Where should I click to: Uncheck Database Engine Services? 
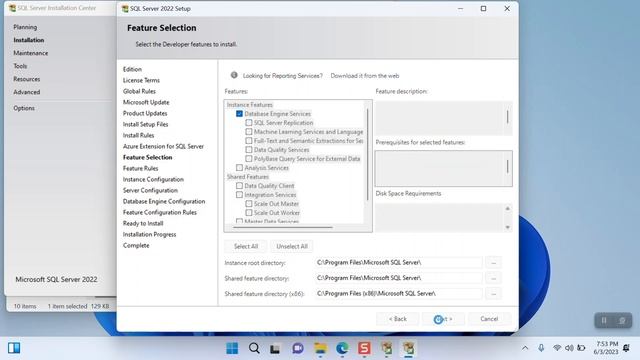click(239, 114)
